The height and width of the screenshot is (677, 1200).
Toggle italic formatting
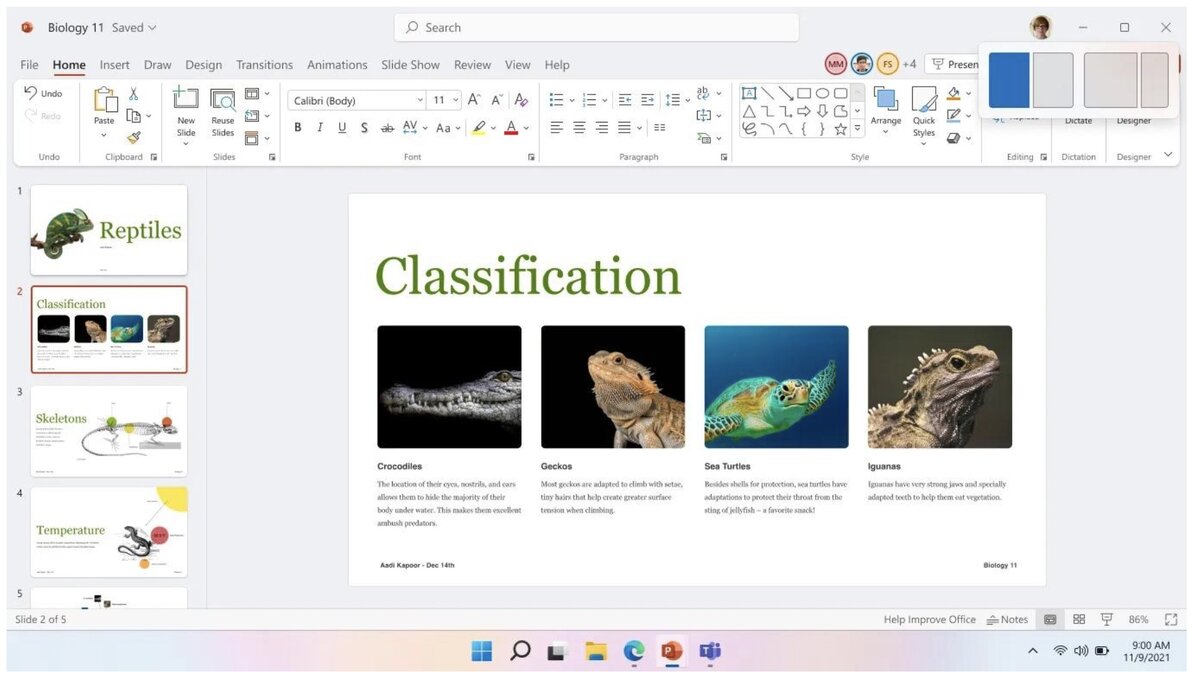[x=320, y=128]
